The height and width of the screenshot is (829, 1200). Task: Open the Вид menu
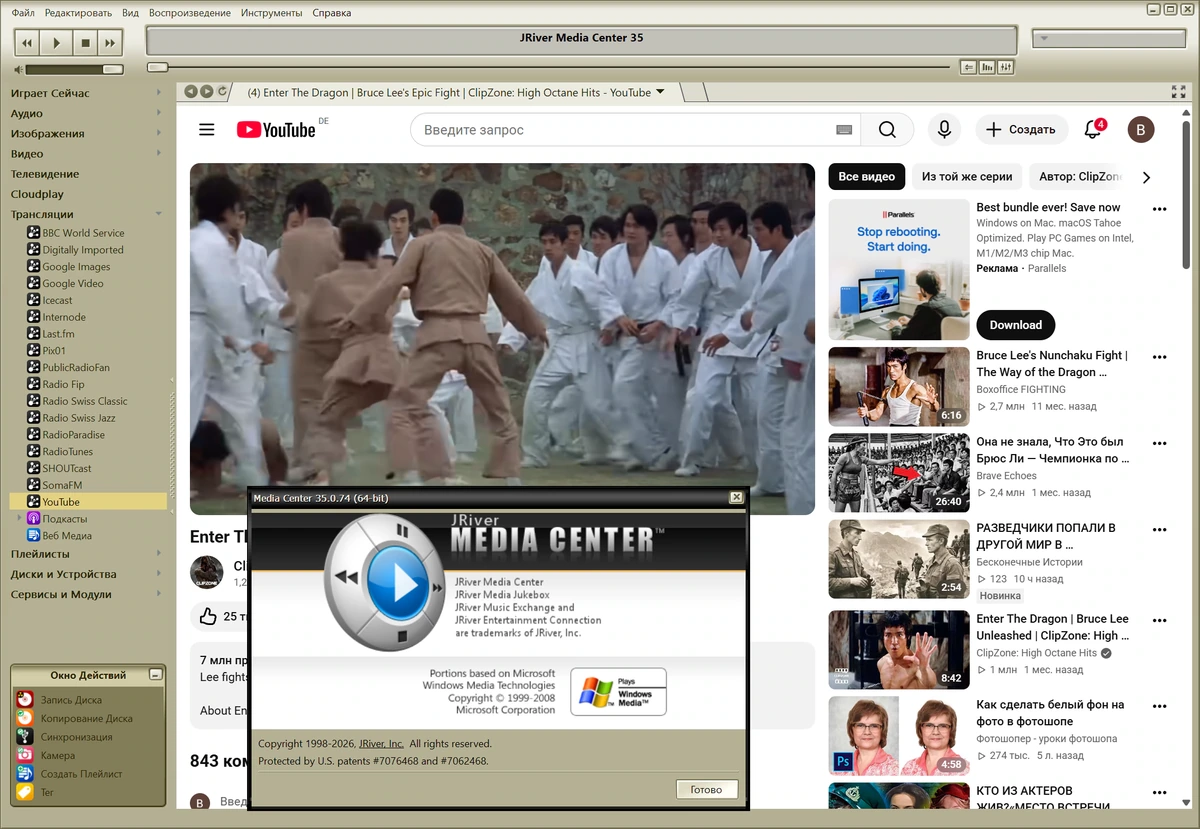(x=130, y=13)
